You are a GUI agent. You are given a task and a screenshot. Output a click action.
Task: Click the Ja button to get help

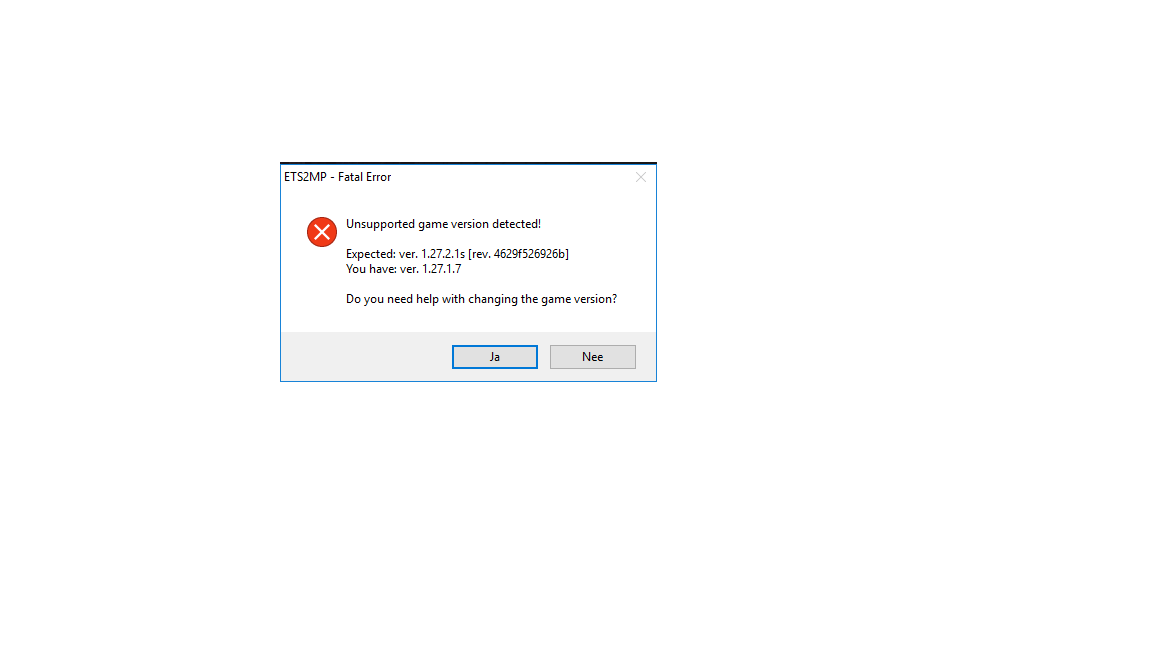(494, 357)
